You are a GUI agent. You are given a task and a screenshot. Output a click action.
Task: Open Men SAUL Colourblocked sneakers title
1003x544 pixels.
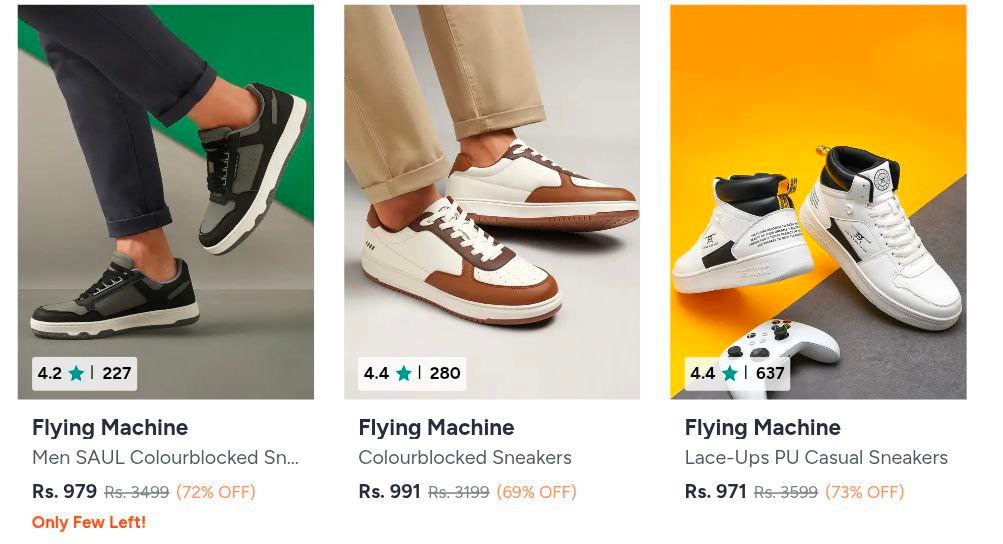(x=165, y=458)
